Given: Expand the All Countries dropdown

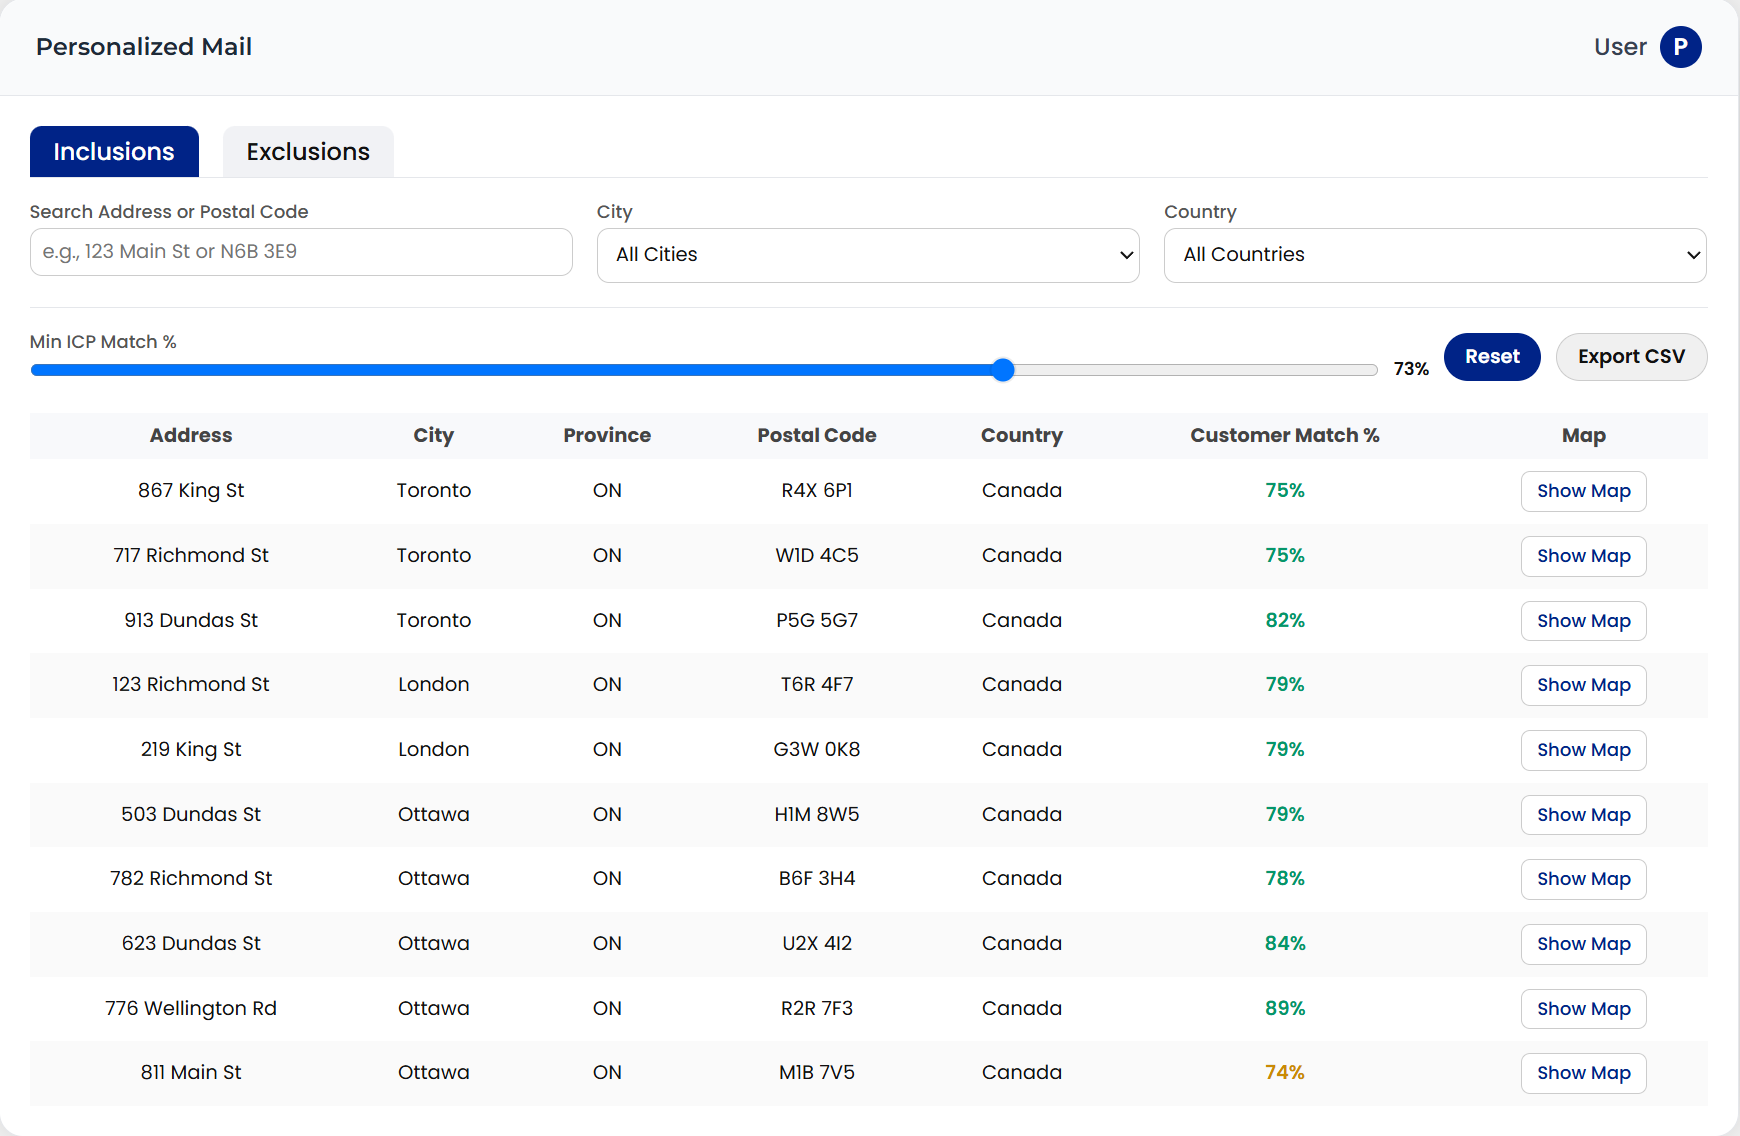Looking at the screenshot, I should (x=1434, y=255).
